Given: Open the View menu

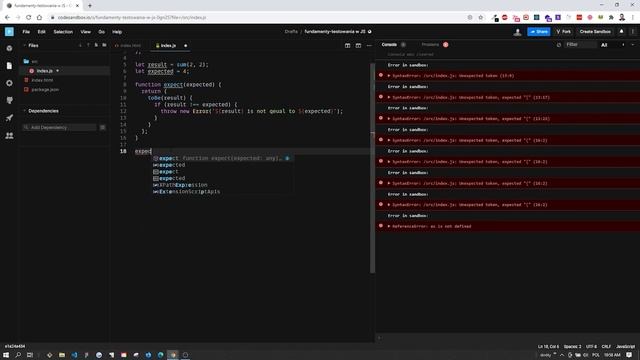Looking at the screenshot, I should pyautogui.click(x=85, y=32).
